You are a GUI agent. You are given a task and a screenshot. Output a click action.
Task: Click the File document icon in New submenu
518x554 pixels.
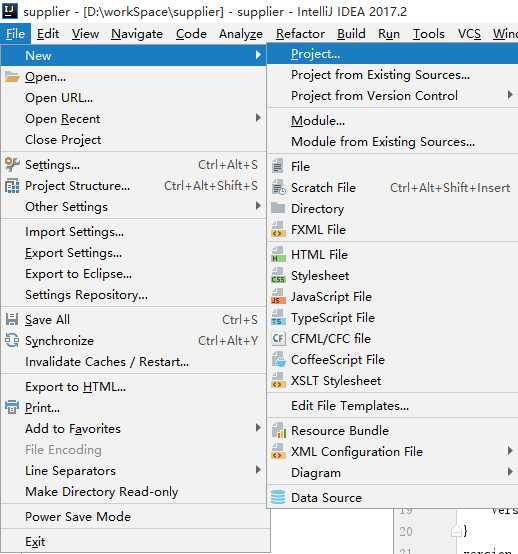point(278,166)
